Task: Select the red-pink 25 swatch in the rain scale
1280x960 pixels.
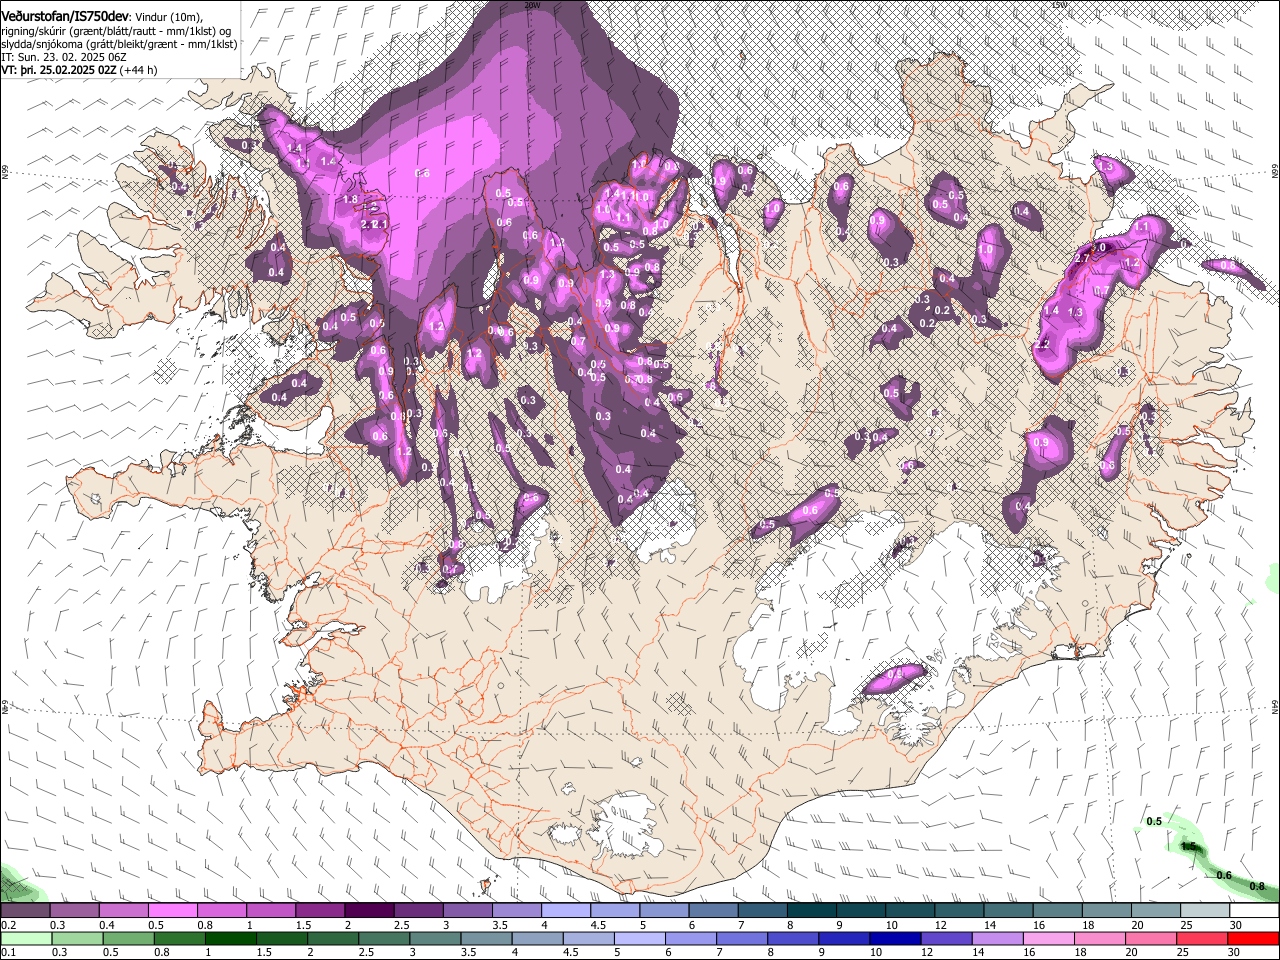Action: point(1202,938)
